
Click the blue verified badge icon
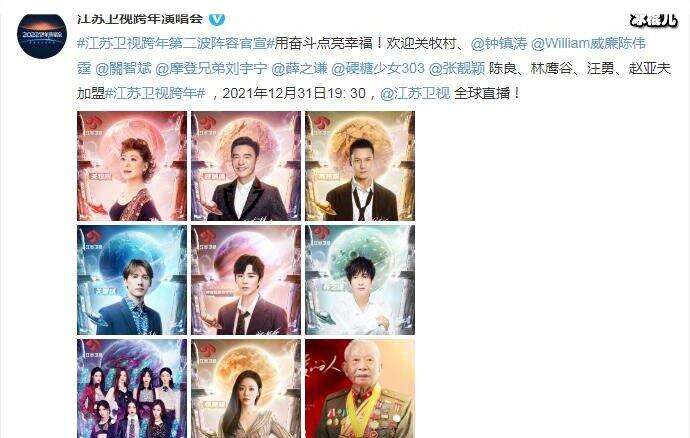(216, 19)
